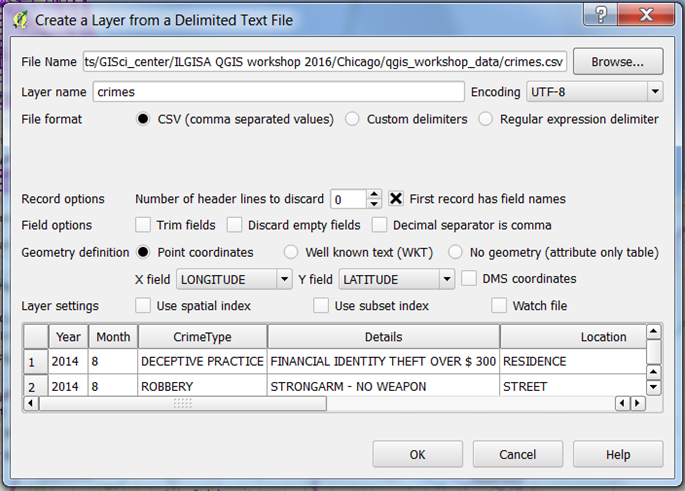
Task: Toggle First record has field names checkbox
Action: point(396,199)
